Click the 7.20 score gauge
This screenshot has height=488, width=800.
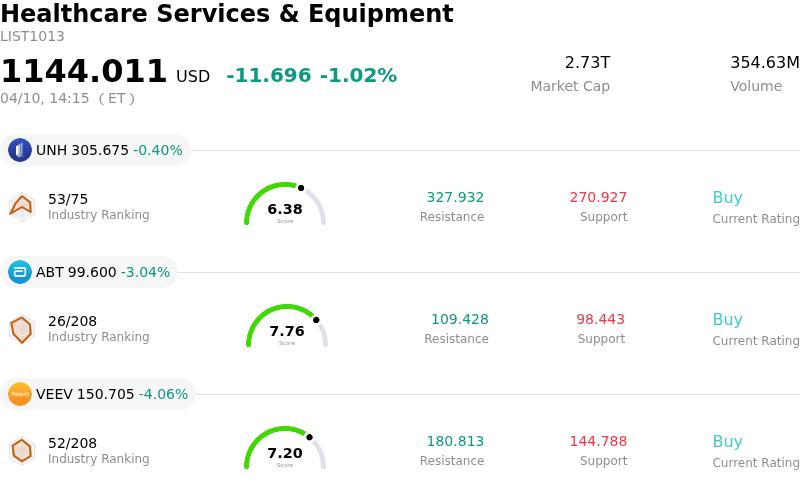[285, 449]
